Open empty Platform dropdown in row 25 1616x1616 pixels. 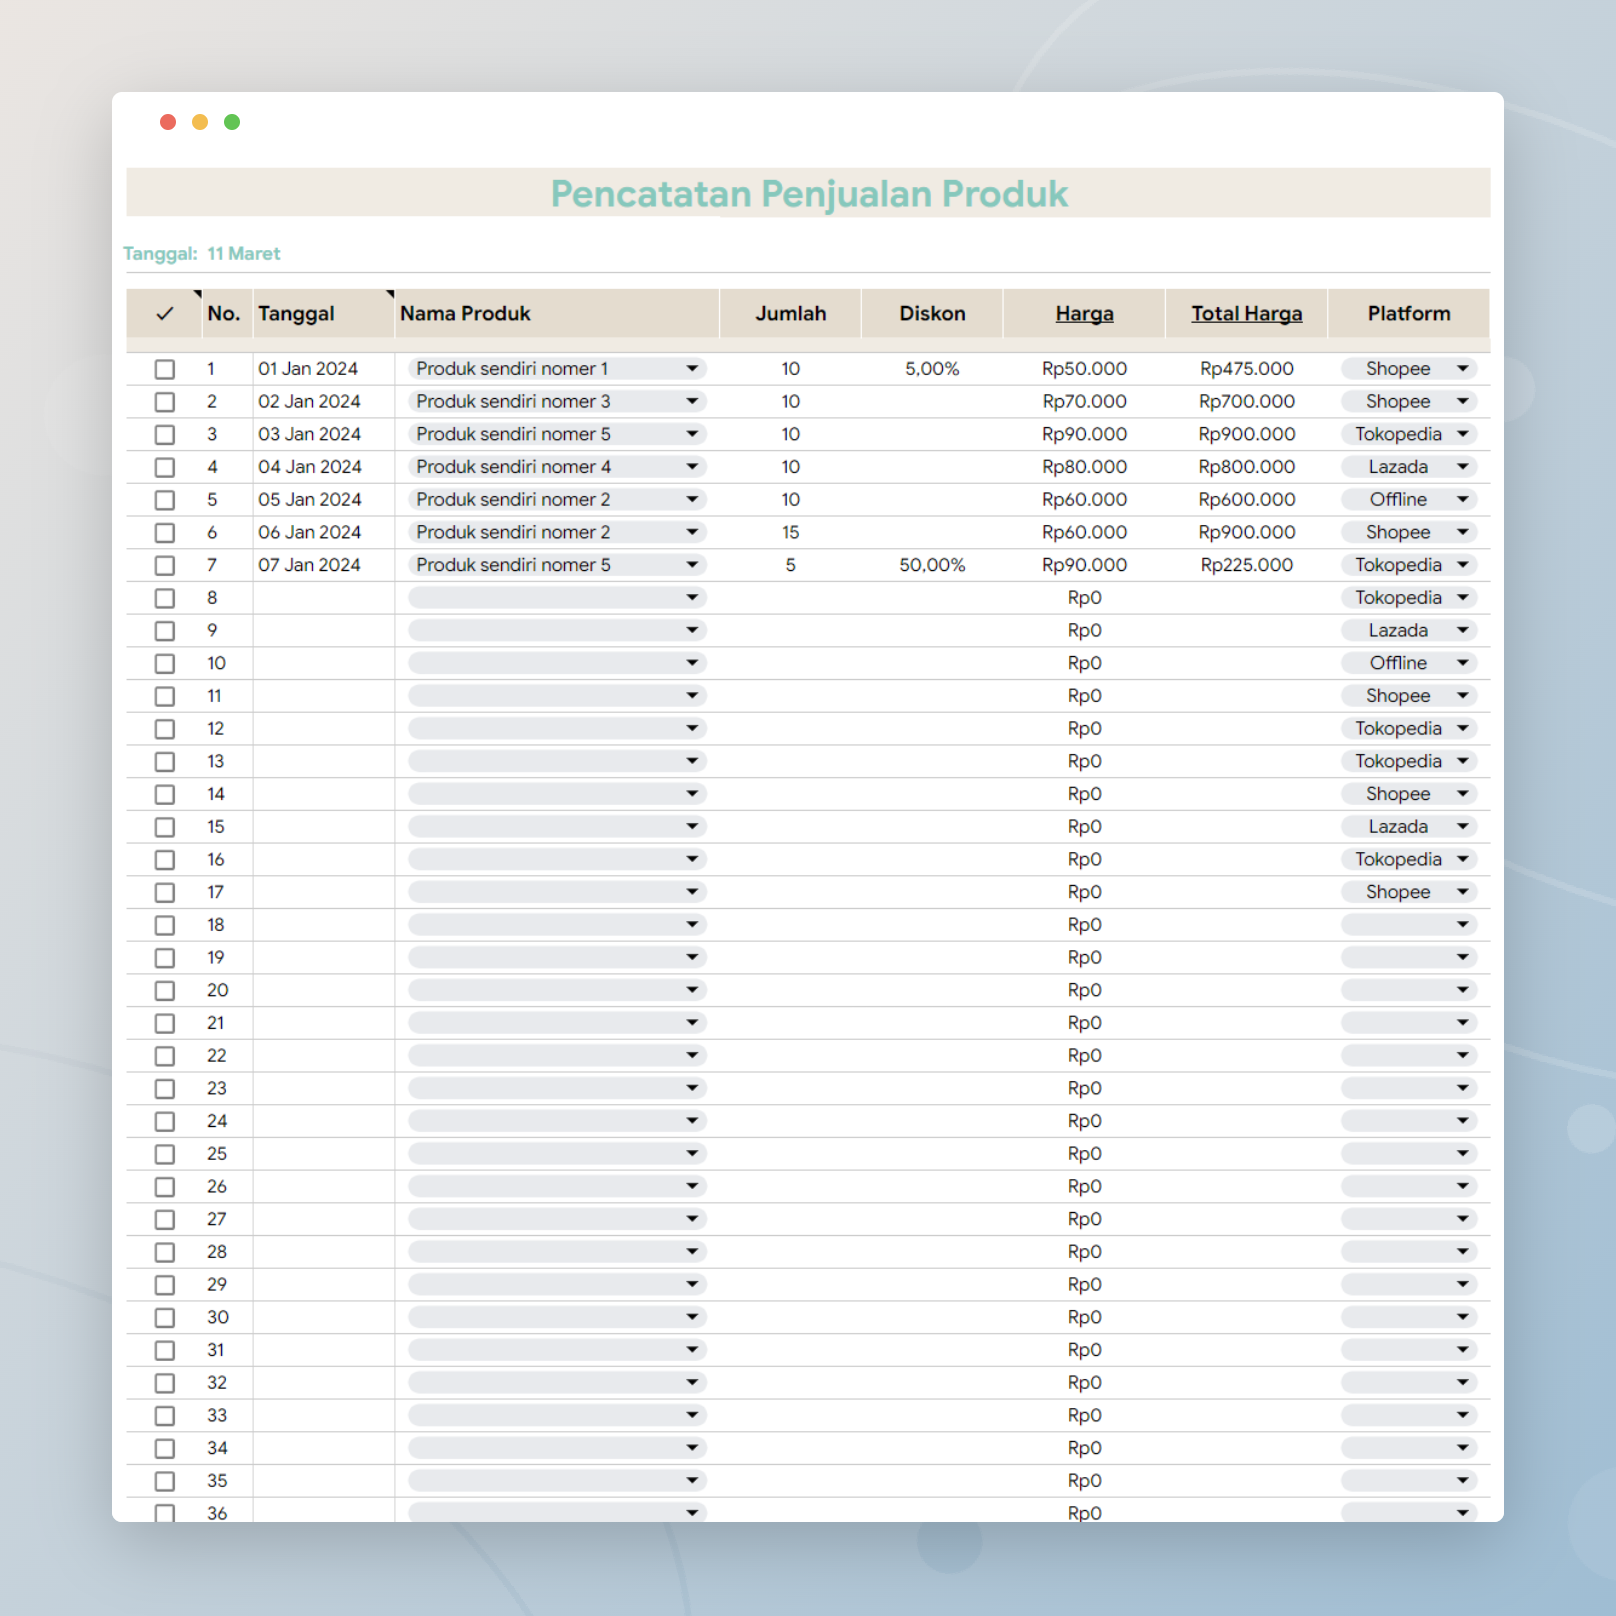coord(1409,1154)
